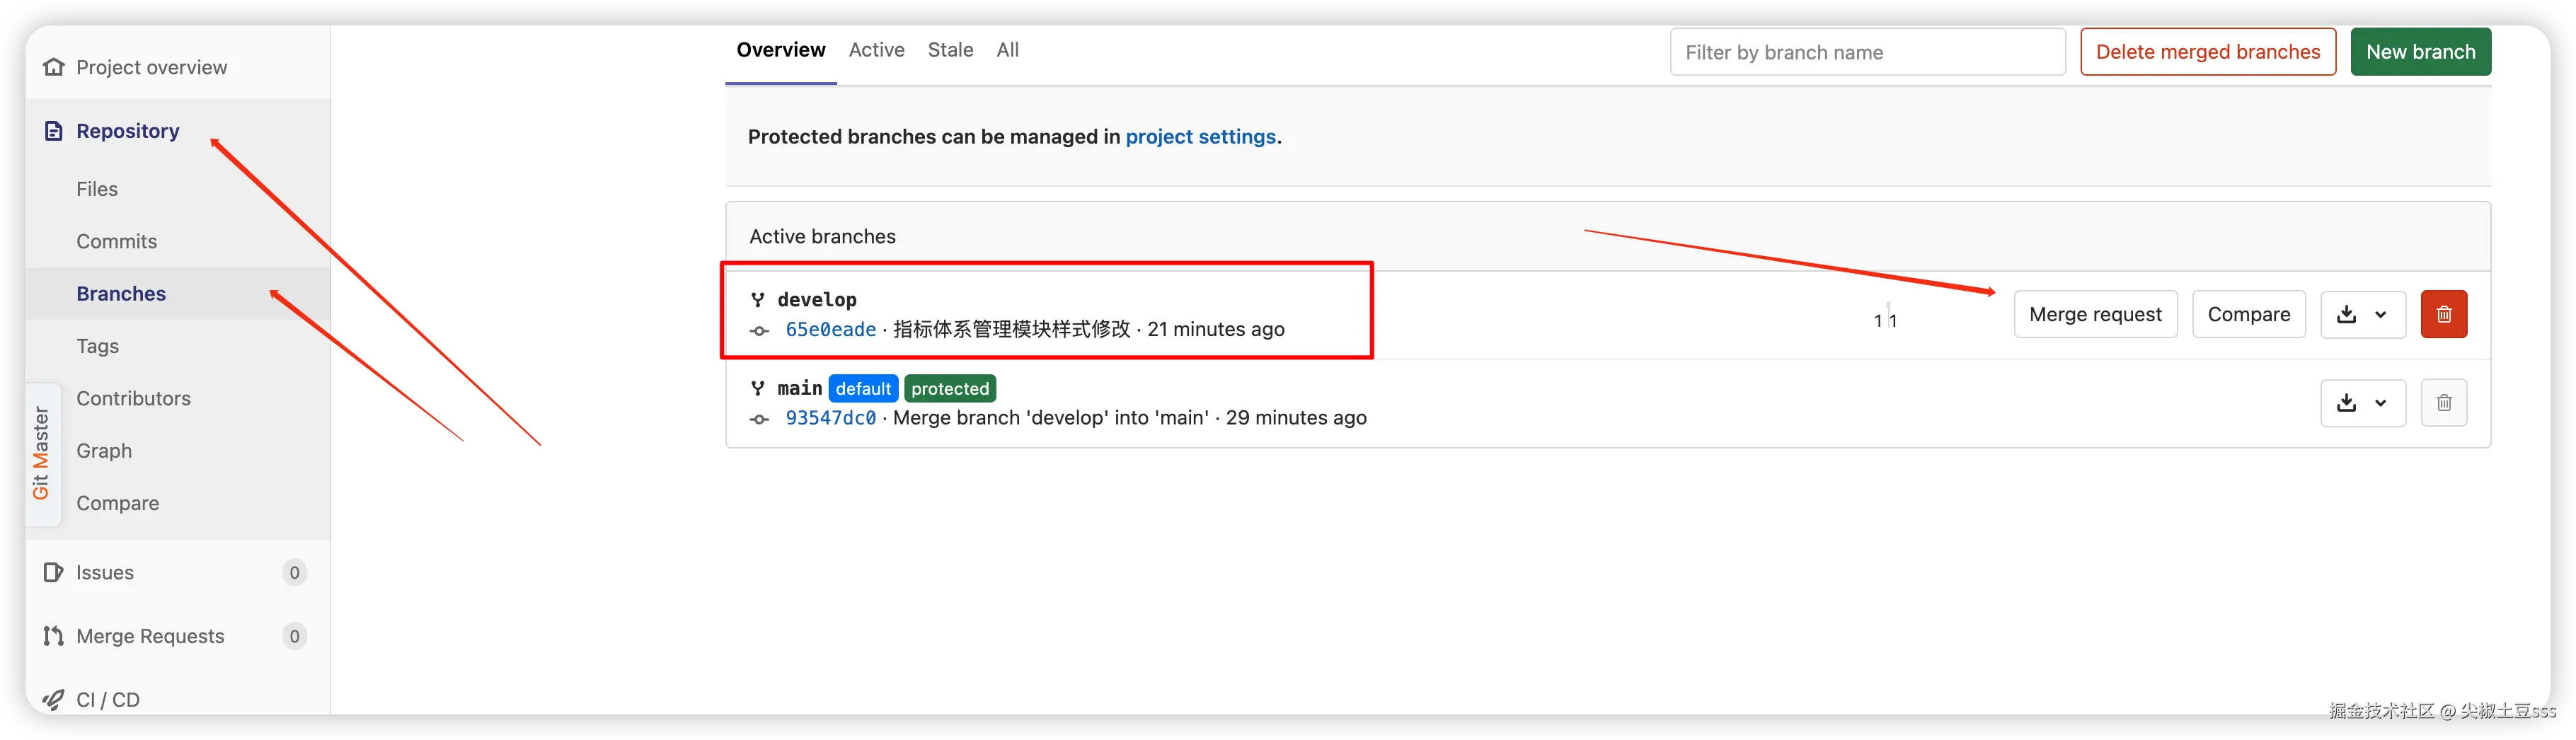2576x740 pixels.
Task: Open Compare in the sidebar menu
Action: 117,503
